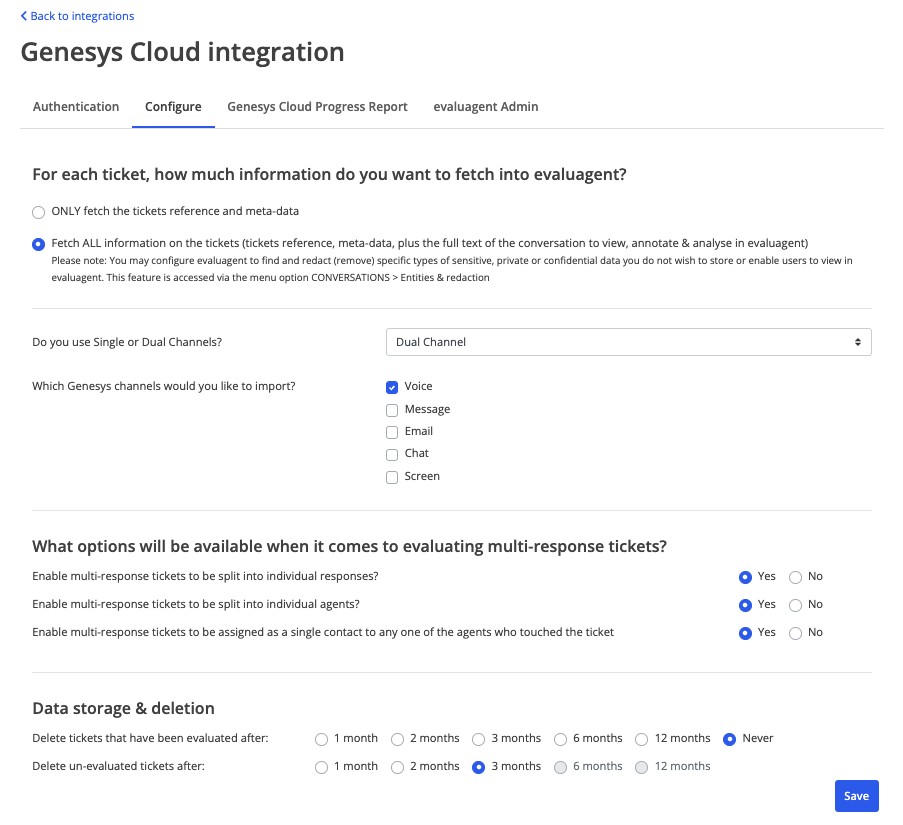Click 'Do you use Single or Dual Channels?' label
The image size is (903, 825).
click(127, 342)
